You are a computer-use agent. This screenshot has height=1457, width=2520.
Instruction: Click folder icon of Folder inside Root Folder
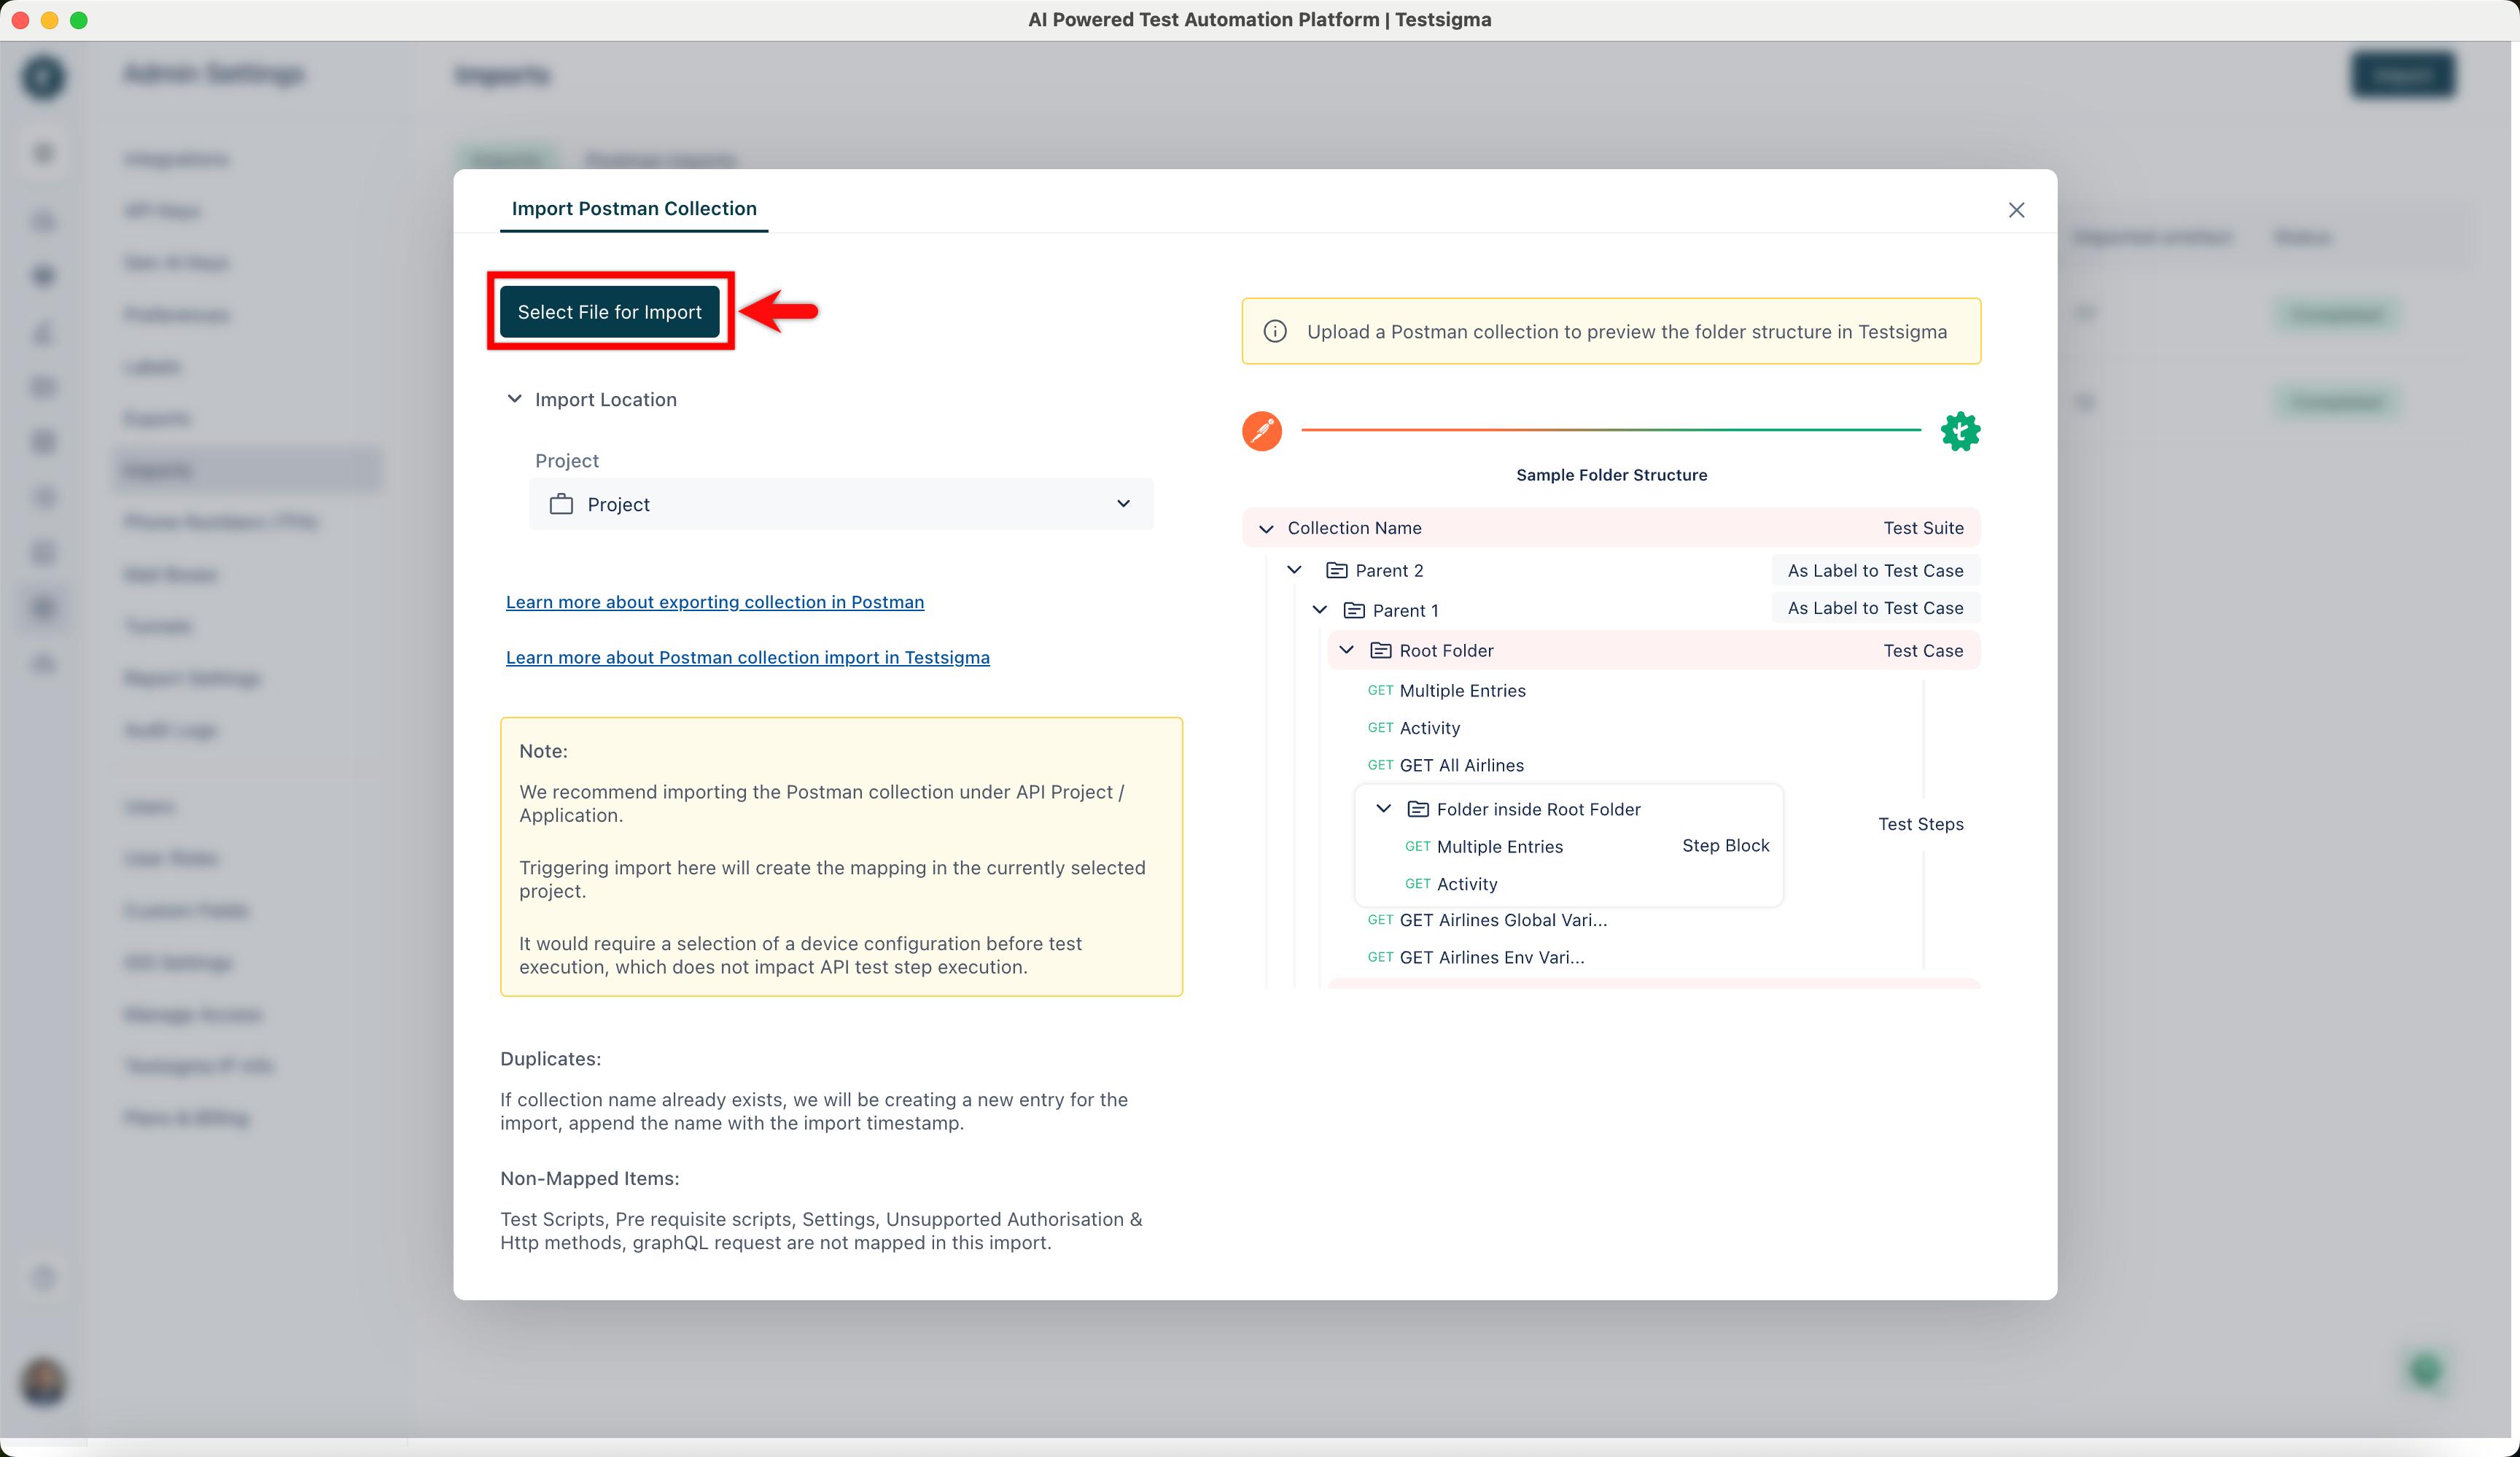1418,808
